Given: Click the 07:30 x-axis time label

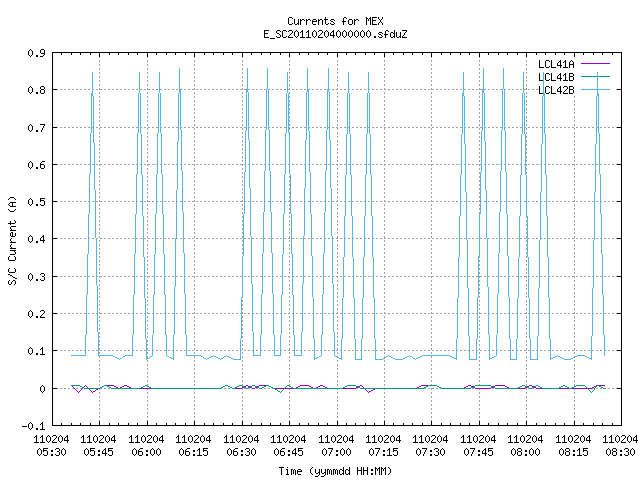Looking at the screenshot, I should click(430, 453).
